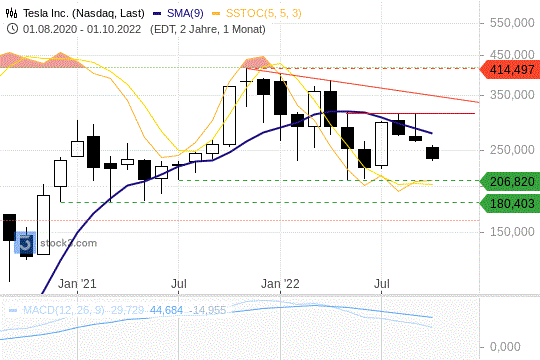Click the red 414,497 price marker

(x=509, y=70)
